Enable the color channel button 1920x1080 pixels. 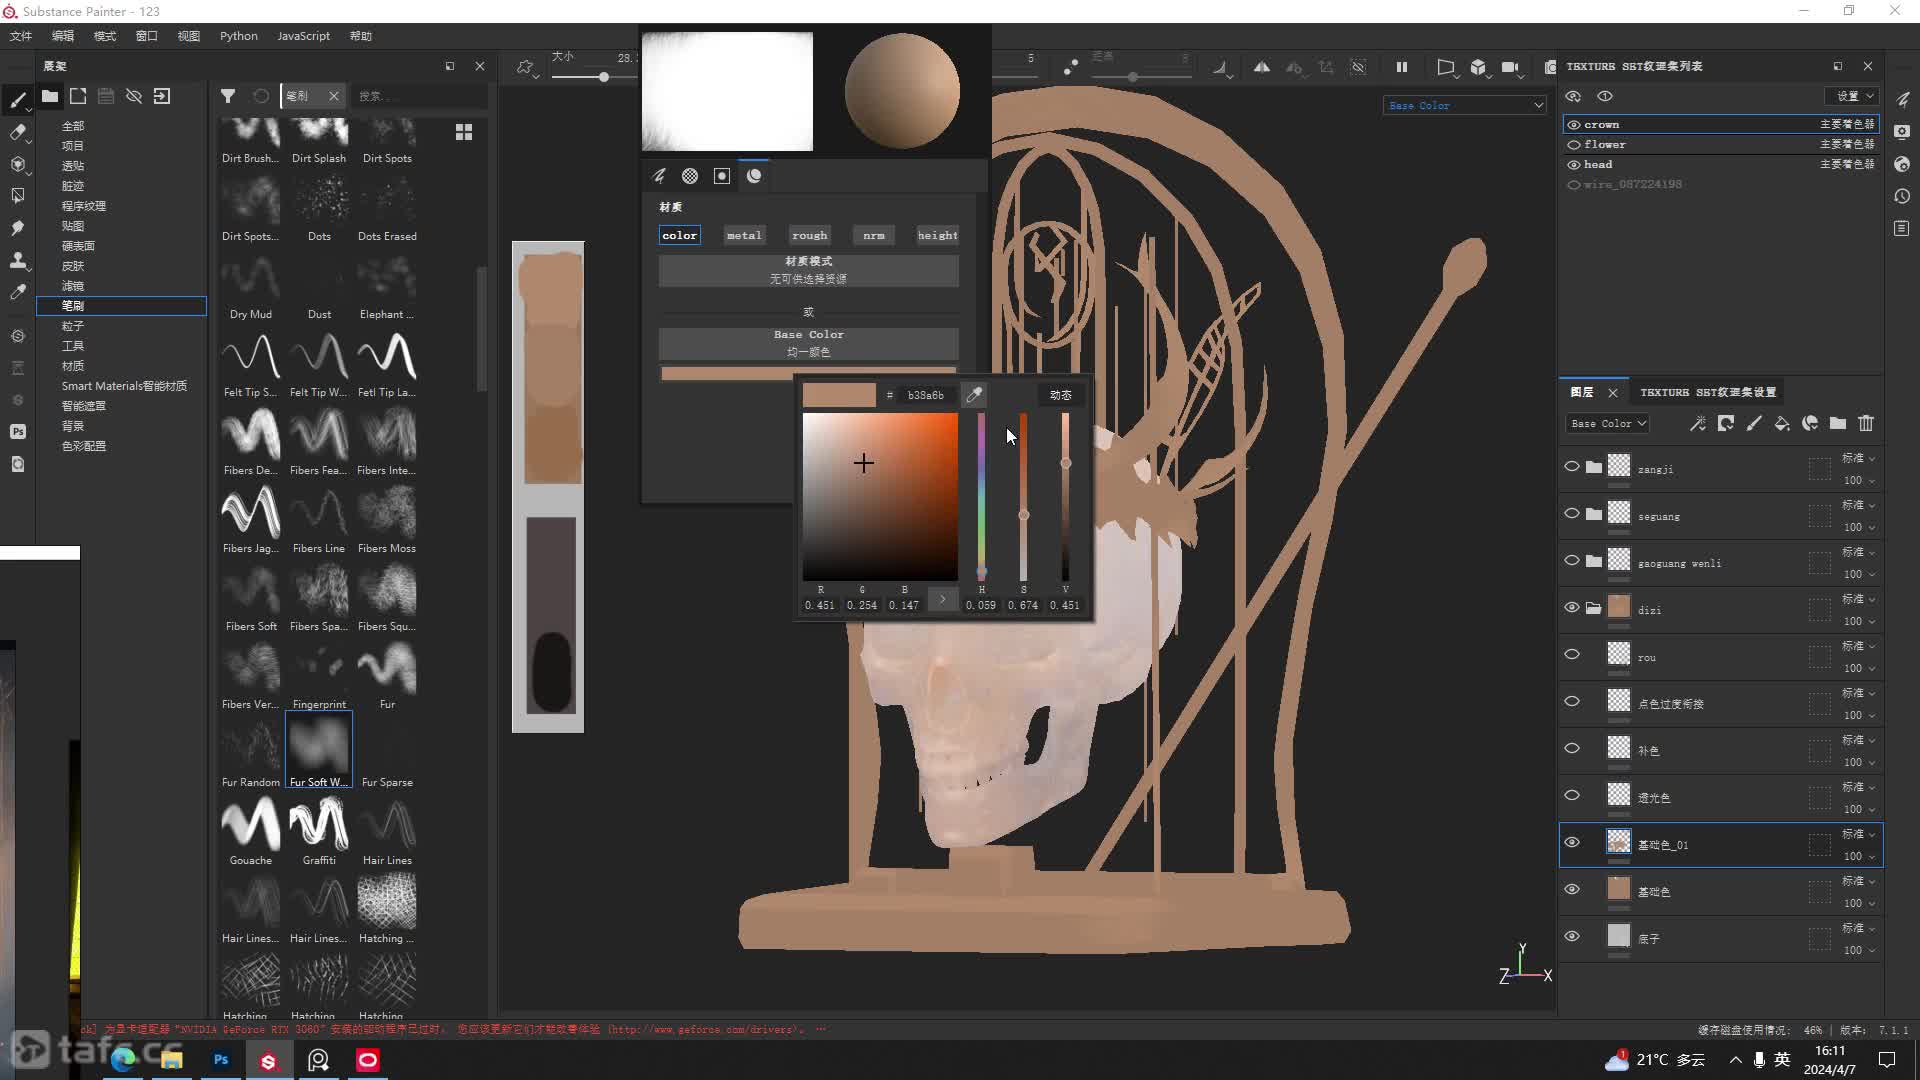pyautogui.click(x=680, y=235)
